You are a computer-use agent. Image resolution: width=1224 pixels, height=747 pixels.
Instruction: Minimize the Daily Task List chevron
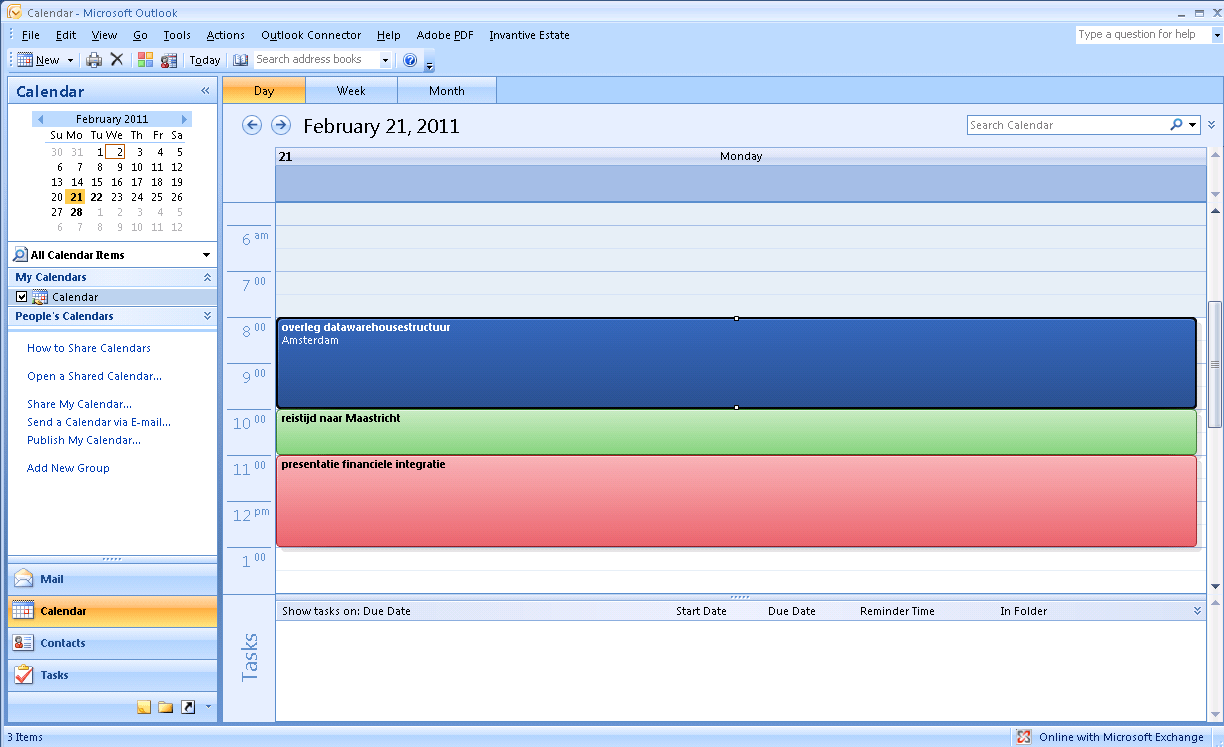[x=1197, y=610]
